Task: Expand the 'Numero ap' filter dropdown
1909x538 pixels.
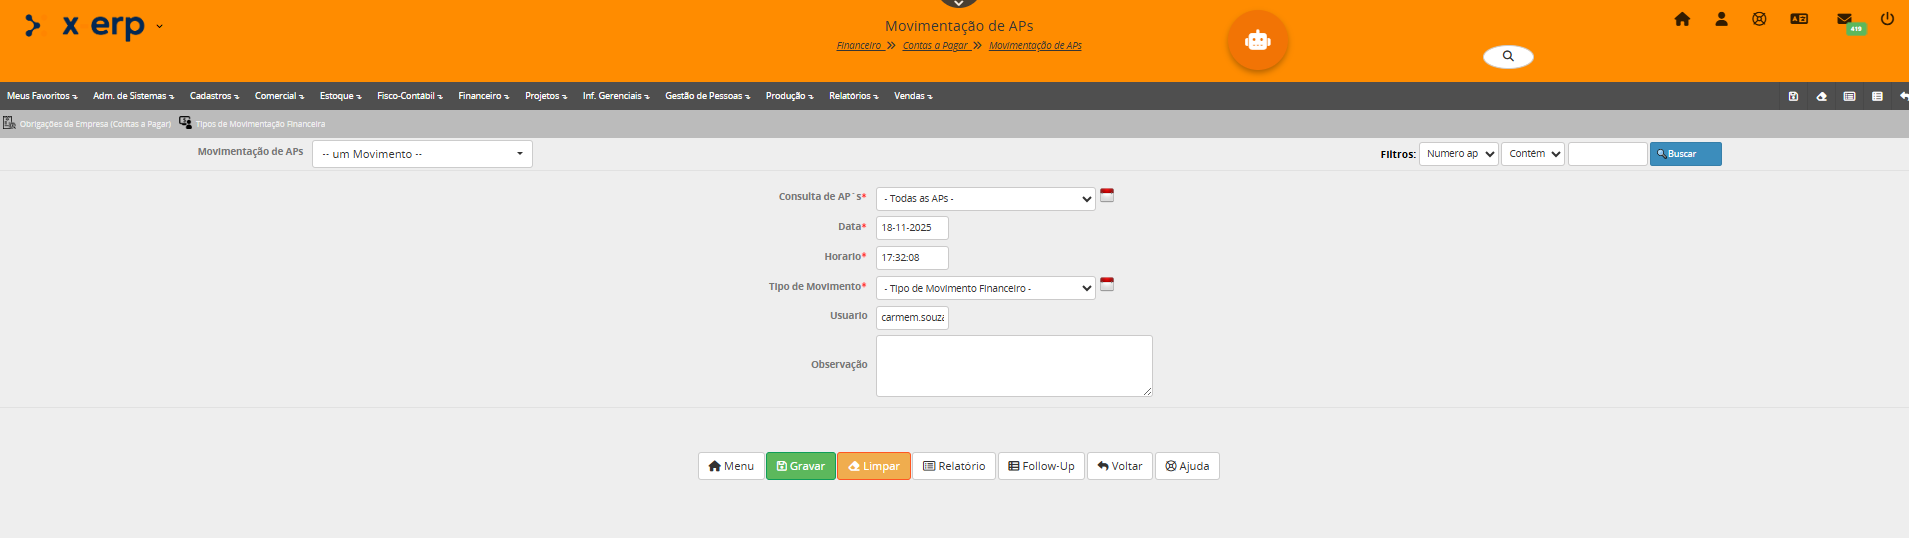Action: click(1458, 154)
